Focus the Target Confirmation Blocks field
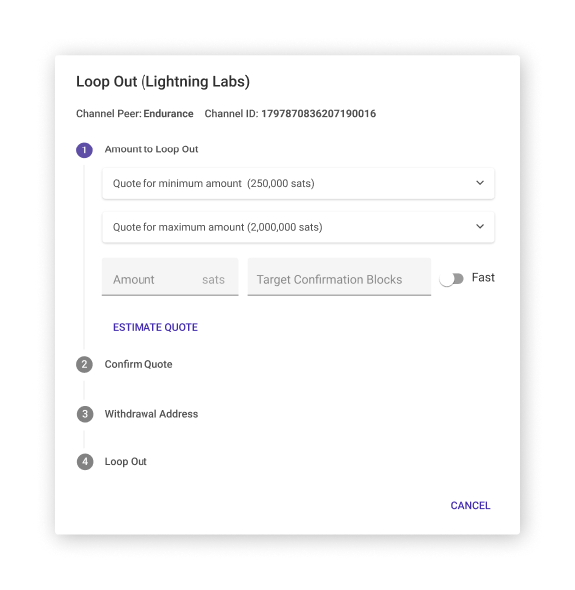Image resolution: width=575 pixels, height=590 pixels. click(339, 277)
